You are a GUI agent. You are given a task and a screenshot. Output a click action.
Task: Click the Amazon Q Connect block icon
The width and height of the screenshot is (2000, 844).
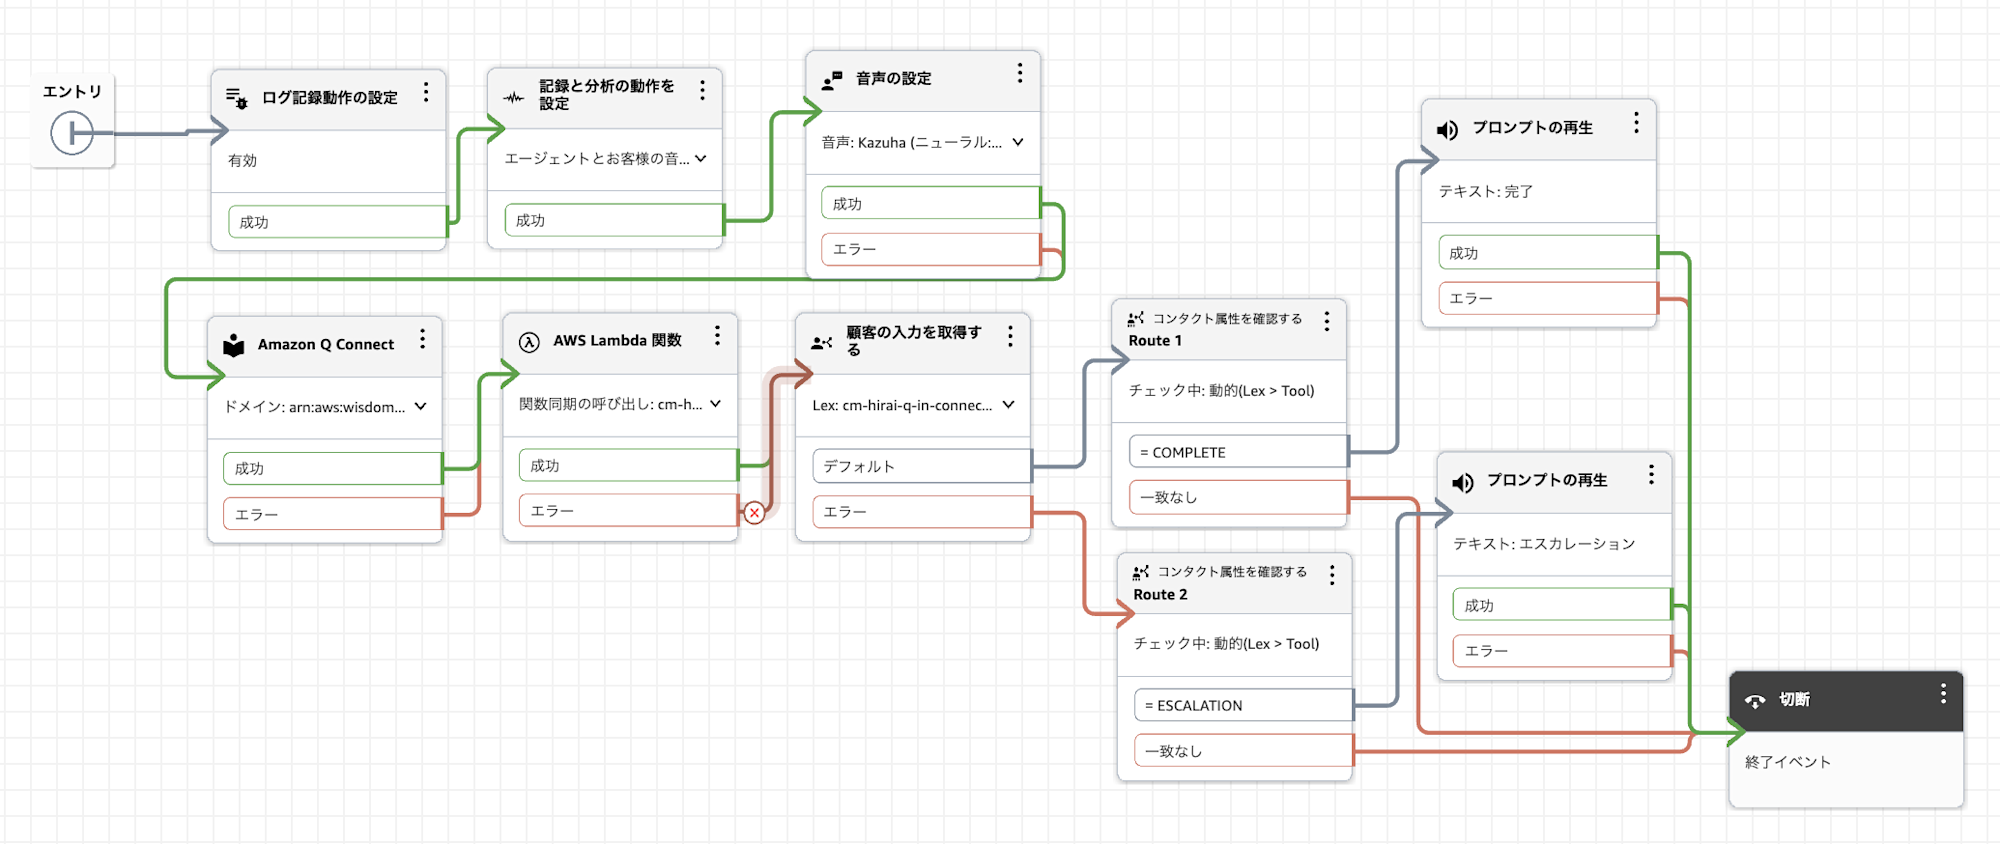tap(233, 345)
